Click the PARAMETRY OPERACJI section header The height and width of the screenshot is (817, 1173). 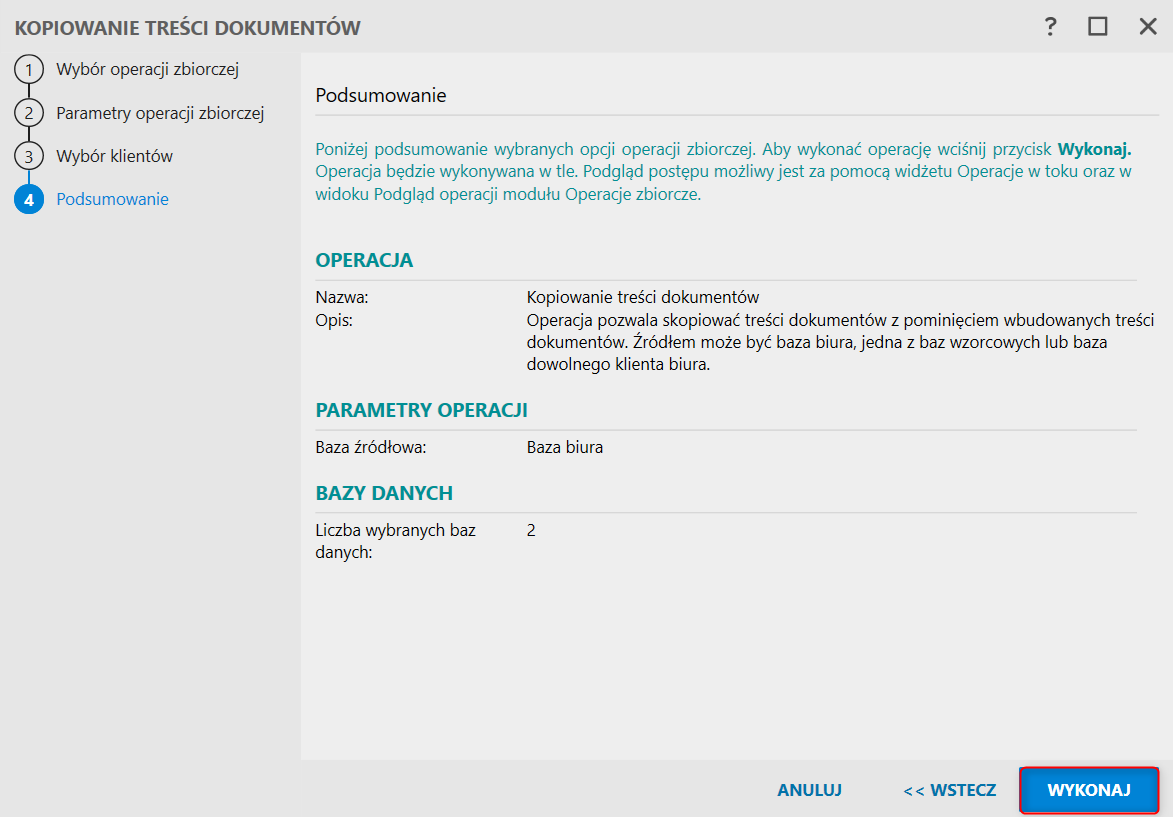[x=422, y=410]
